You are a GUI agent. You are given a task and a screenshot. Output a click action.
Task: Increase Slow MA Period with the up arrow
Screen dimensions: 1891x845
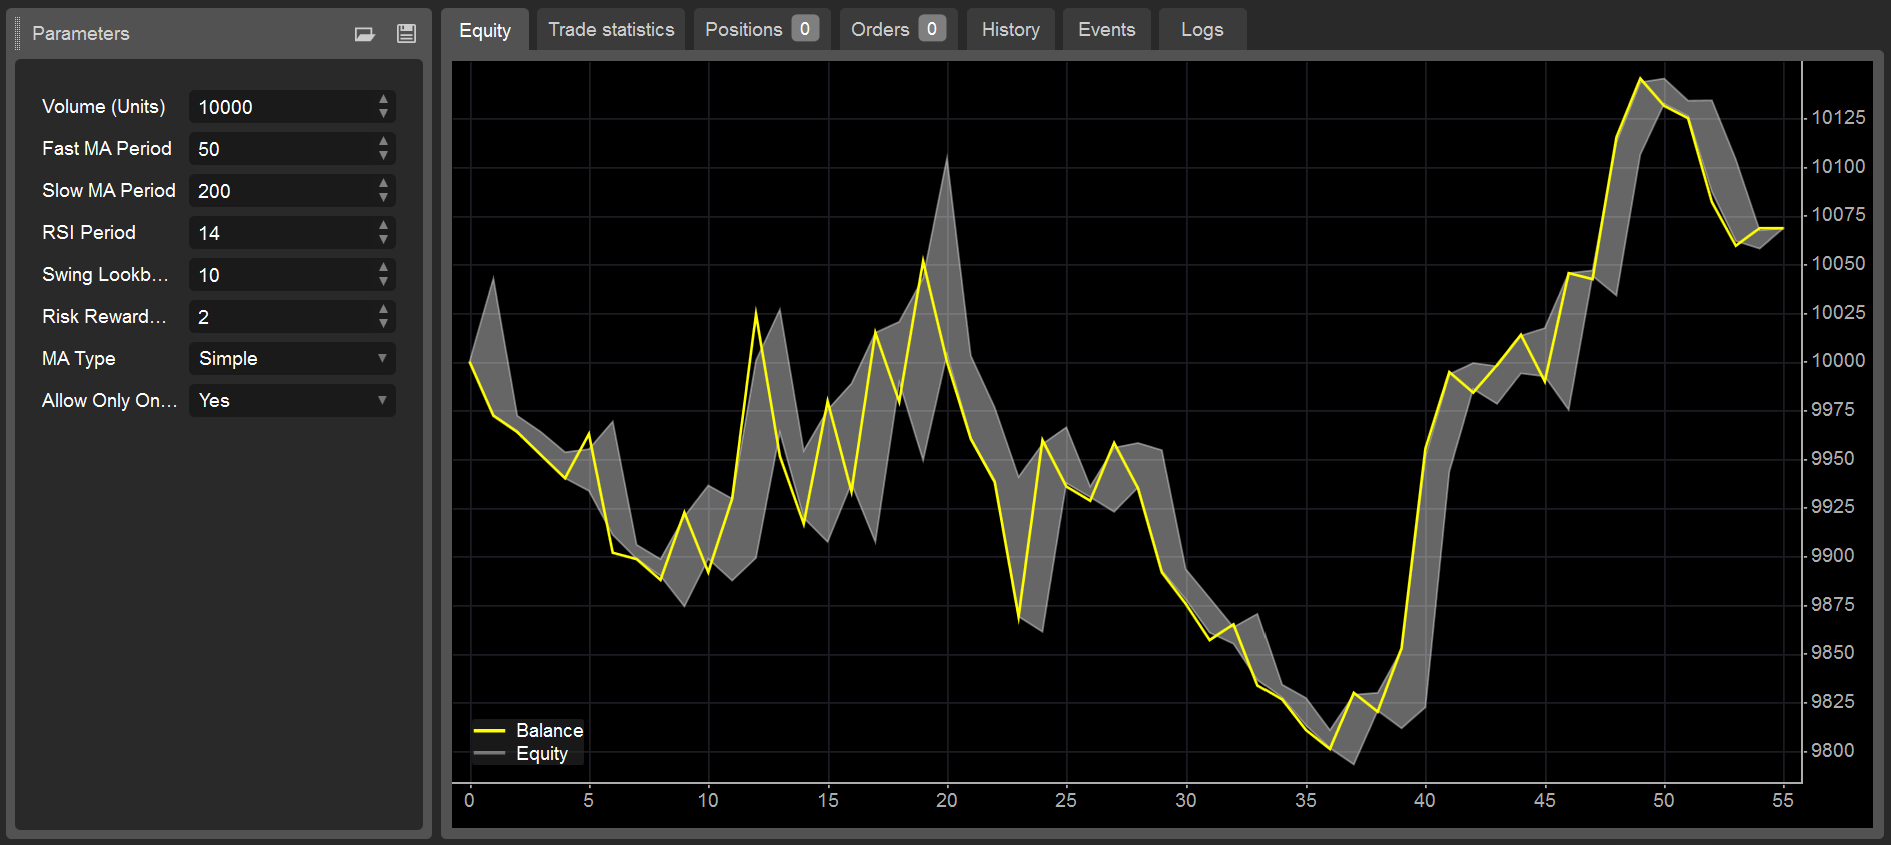coord(383,184)
